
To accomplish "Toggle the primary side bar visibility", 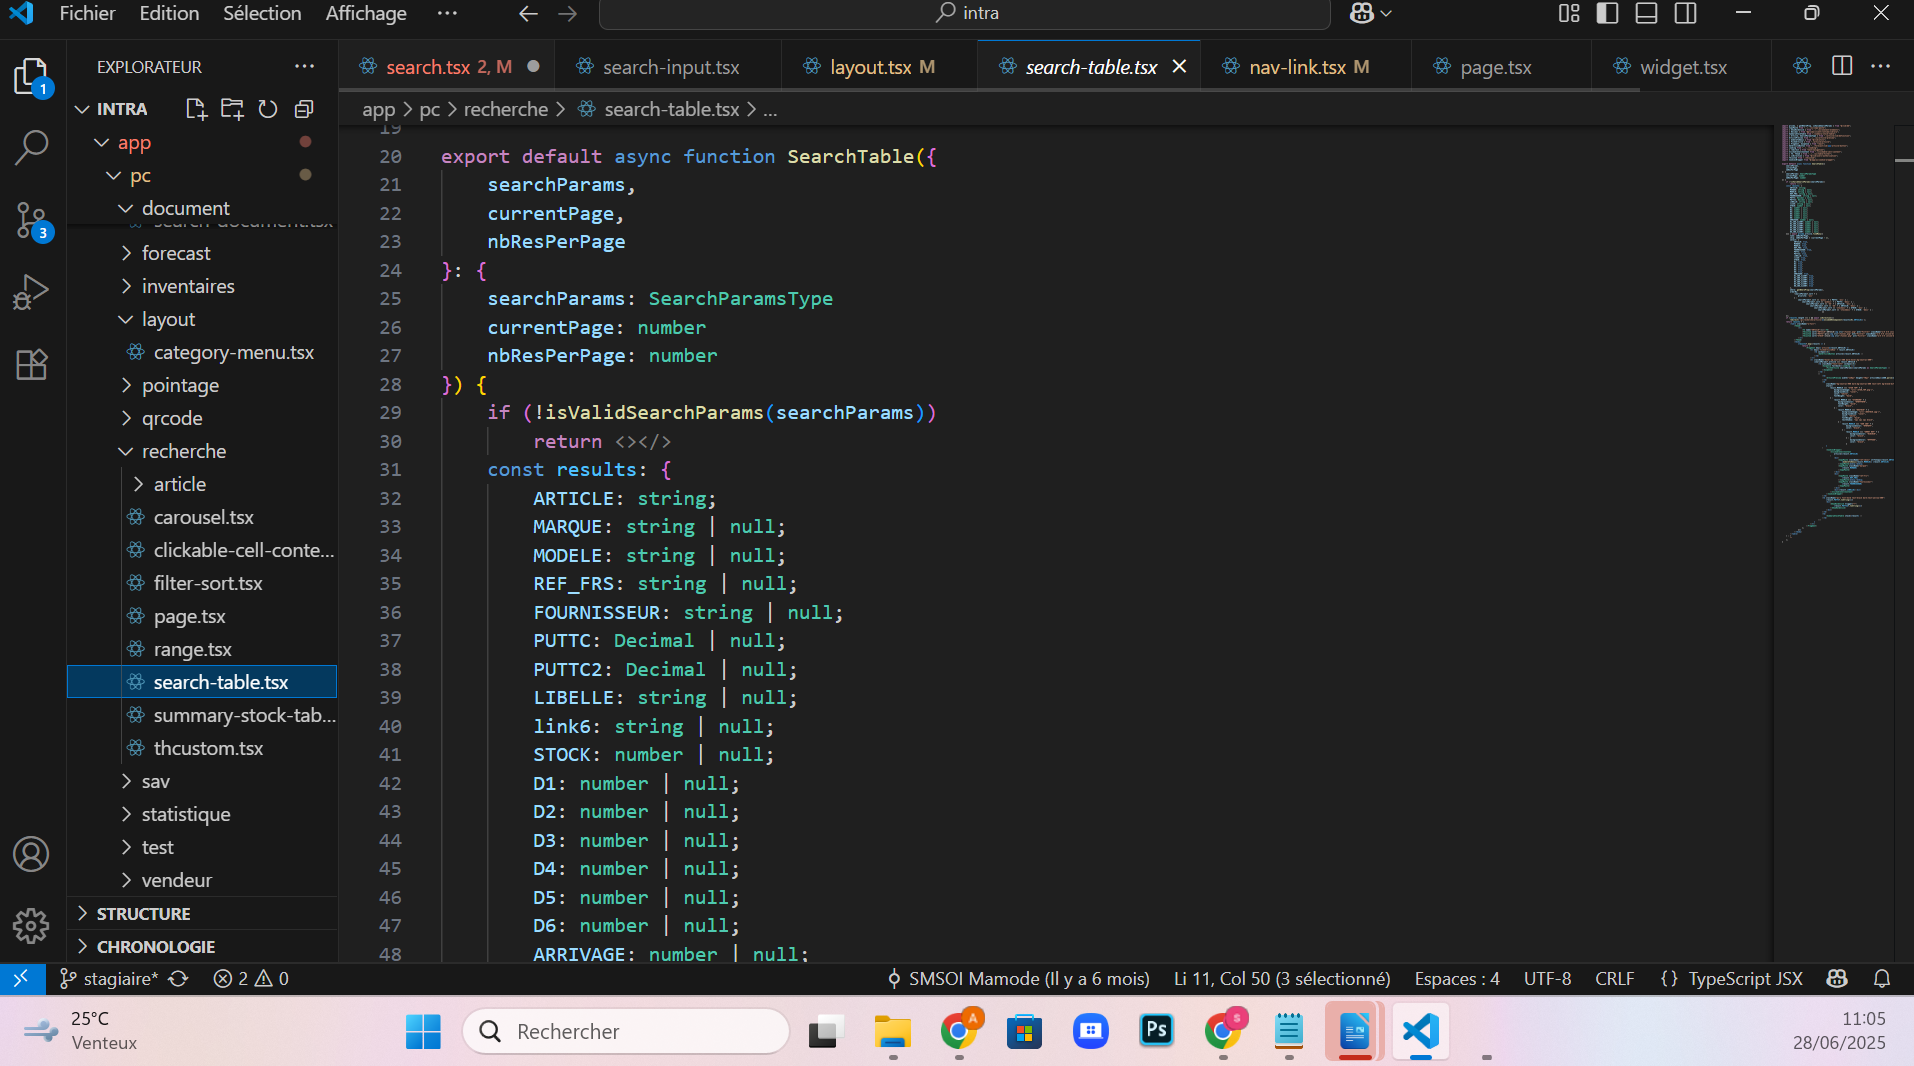I will 1606,13.
